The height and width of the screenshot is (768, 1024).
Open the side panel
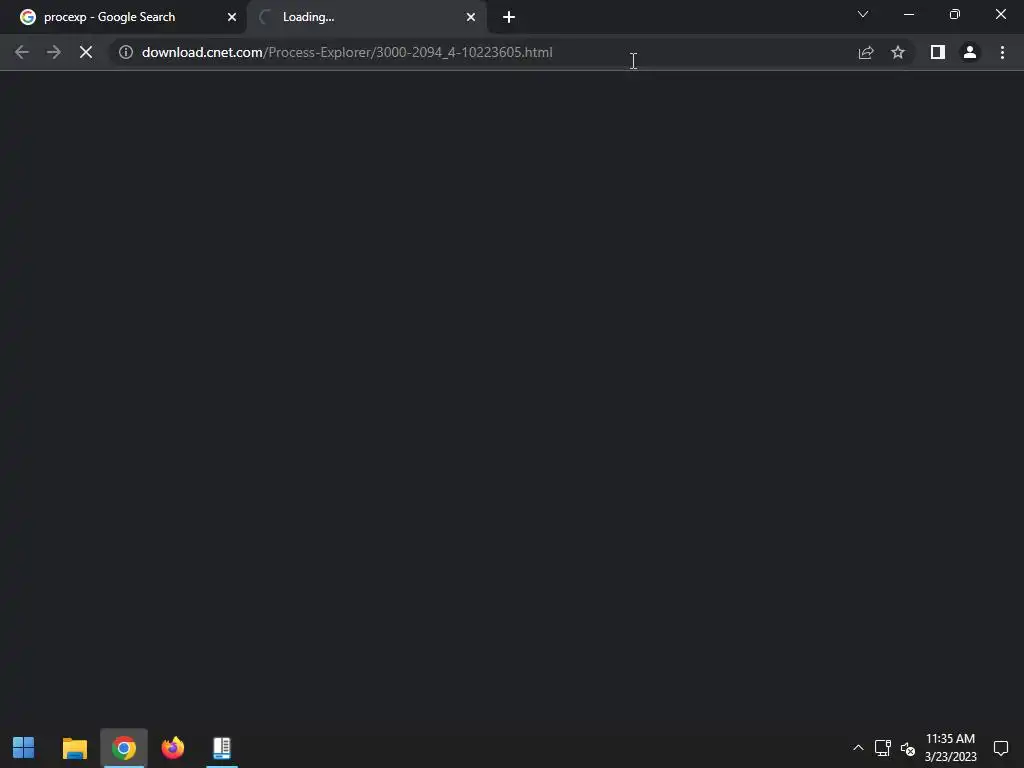[x=938, y=52]
